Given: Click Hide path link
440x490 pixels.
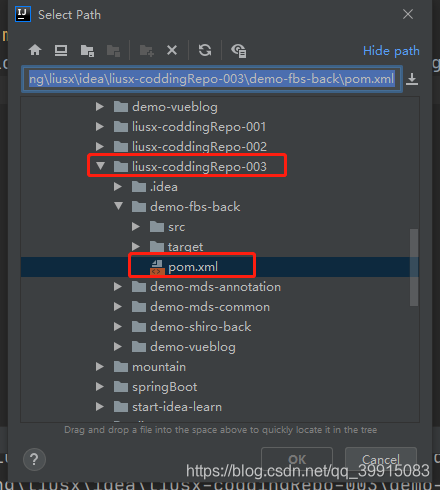Looking at the screenshot, I should click(391, 51).
